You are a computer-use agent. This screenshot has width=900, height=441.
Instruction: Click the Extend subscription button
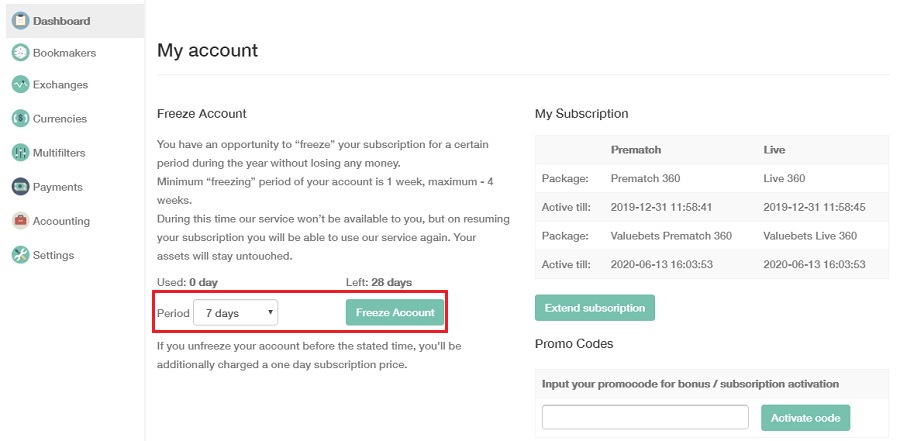595,308
